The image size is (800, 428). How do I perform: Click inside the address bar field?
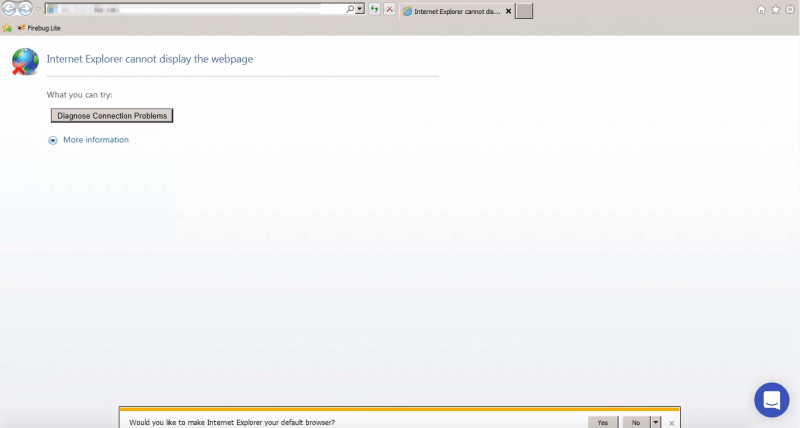(200, 9)
